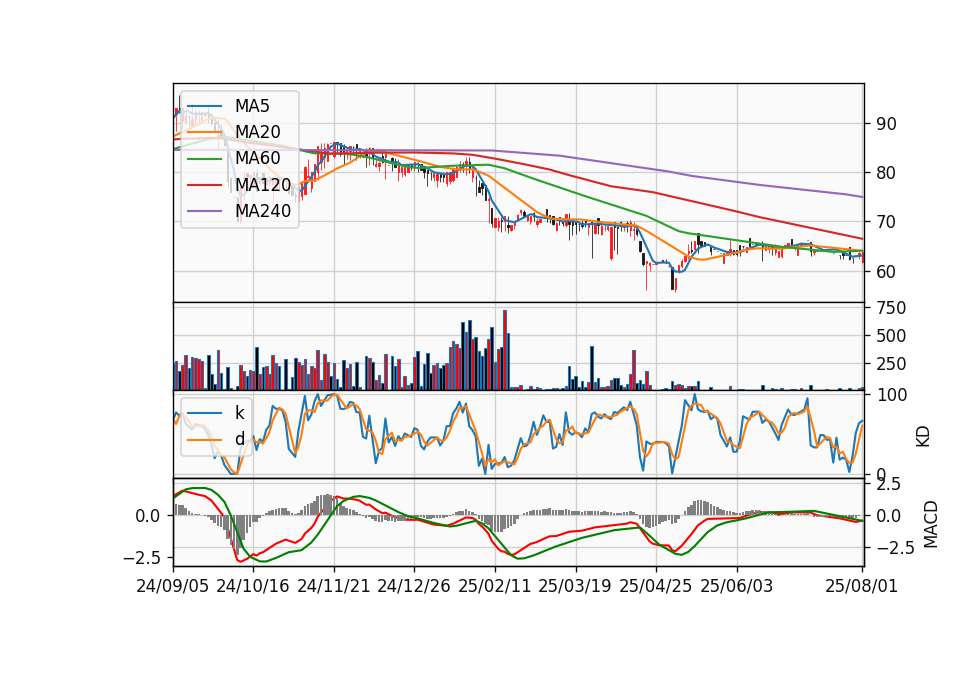Click the 25/02/11 date axis label
Viewport: 960px width, 690px height.
495,586
